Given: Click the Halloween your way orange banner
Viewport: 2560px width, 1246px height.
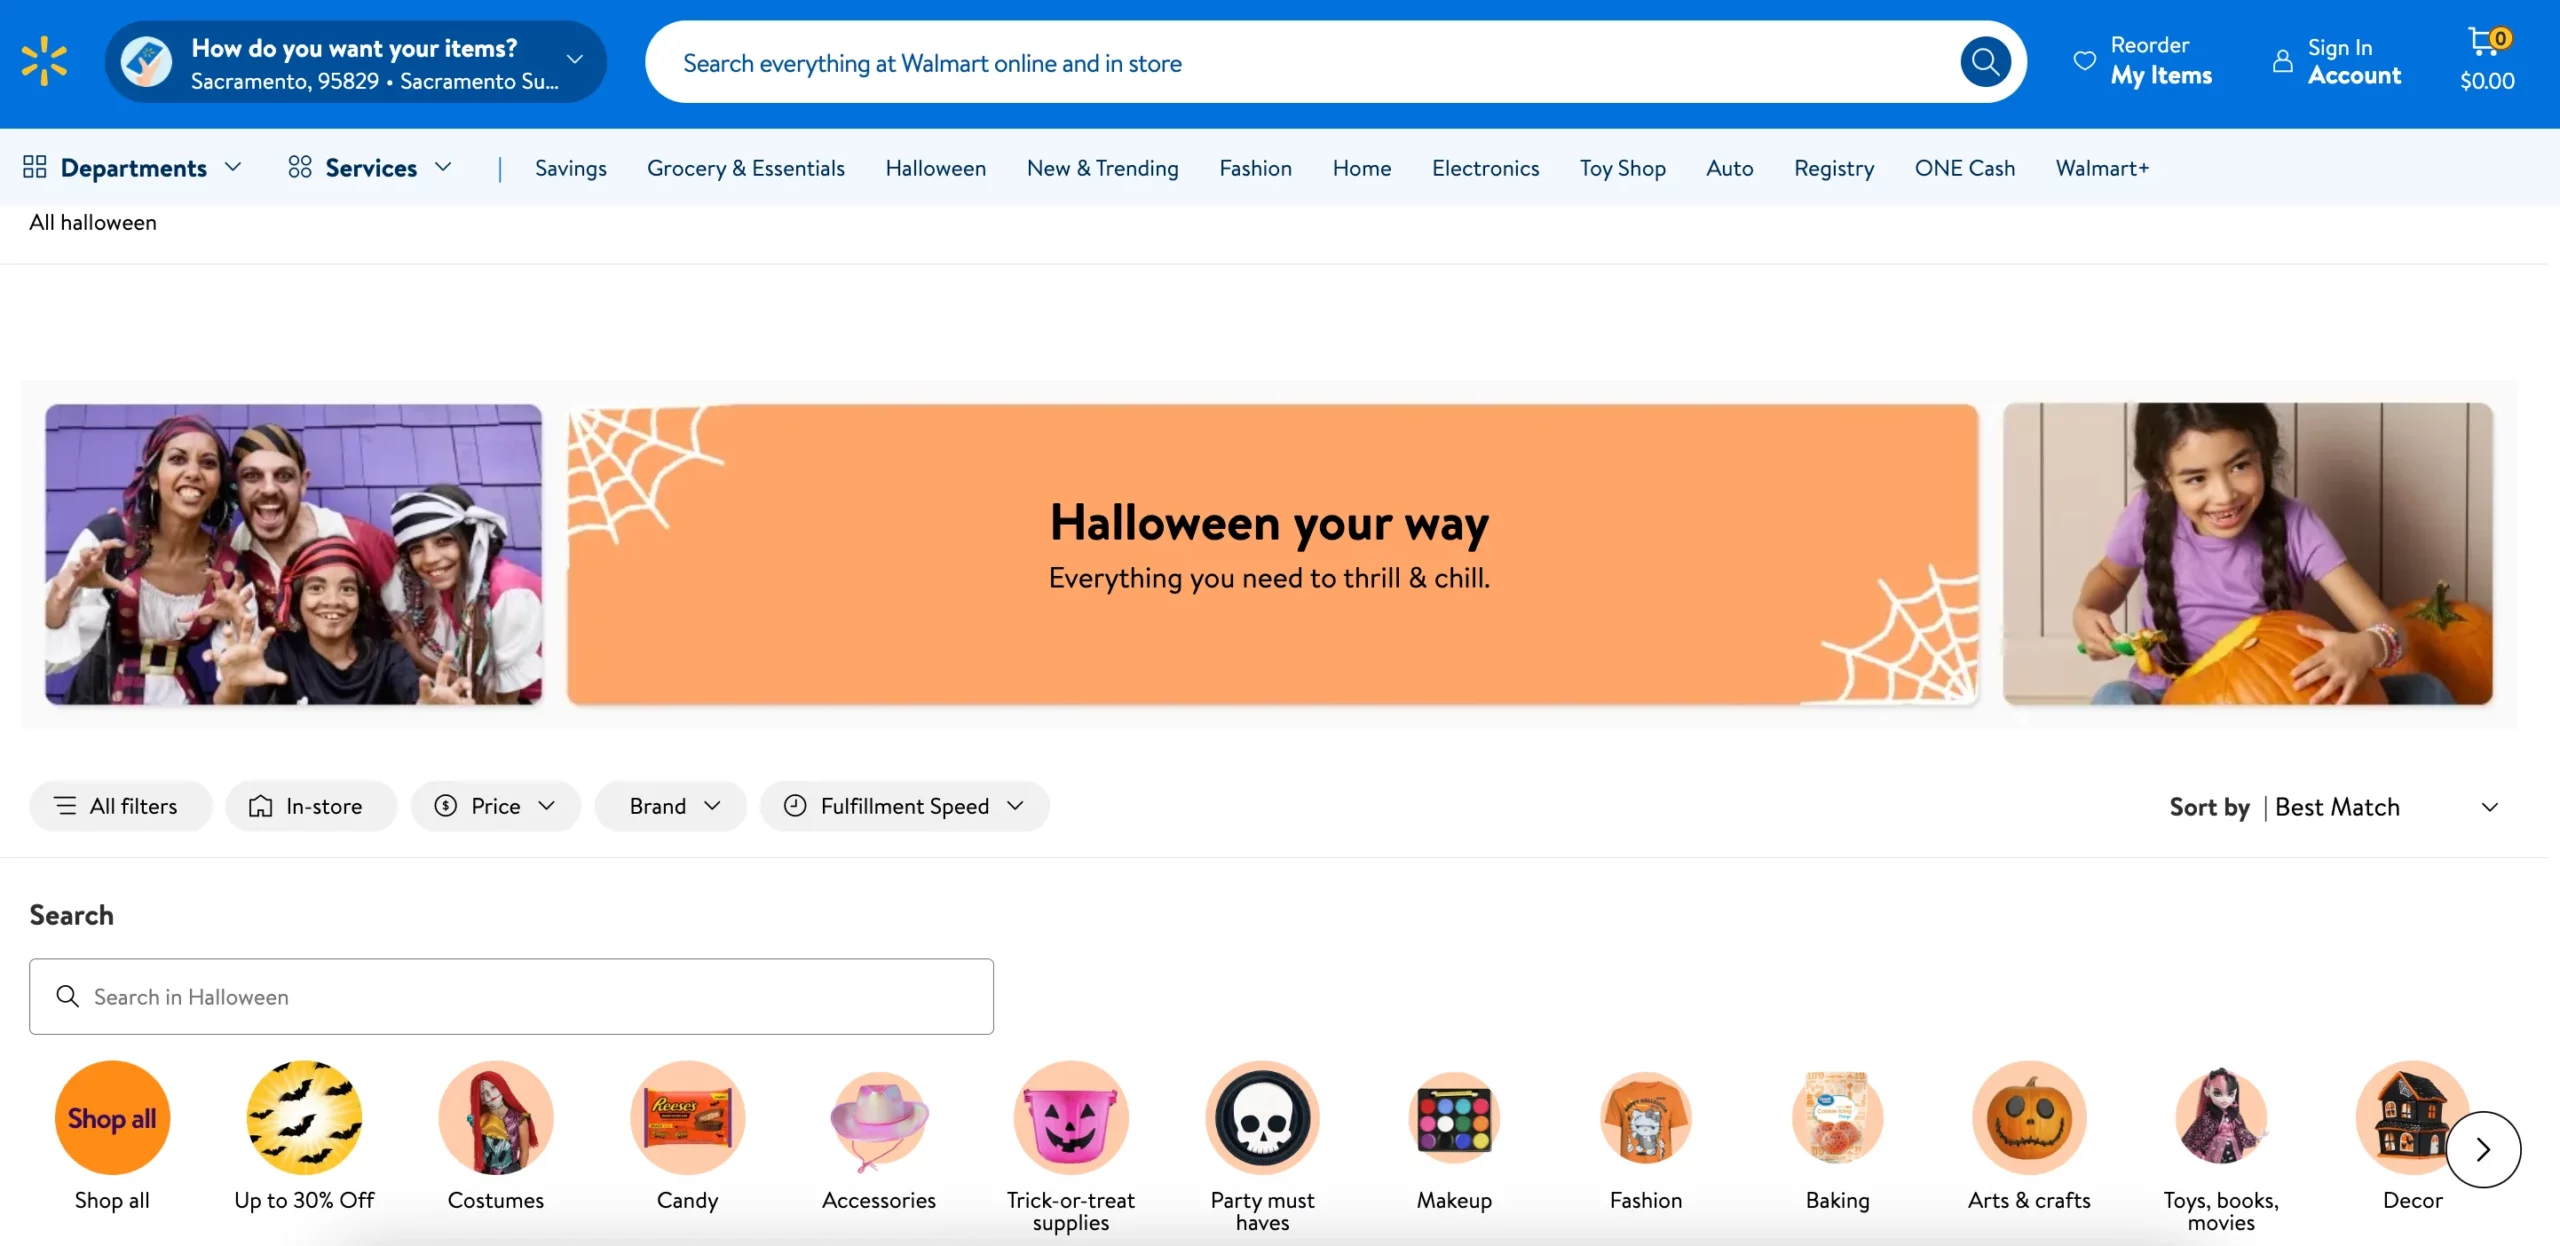Looking at the screenshot, I should (1272, 554).
